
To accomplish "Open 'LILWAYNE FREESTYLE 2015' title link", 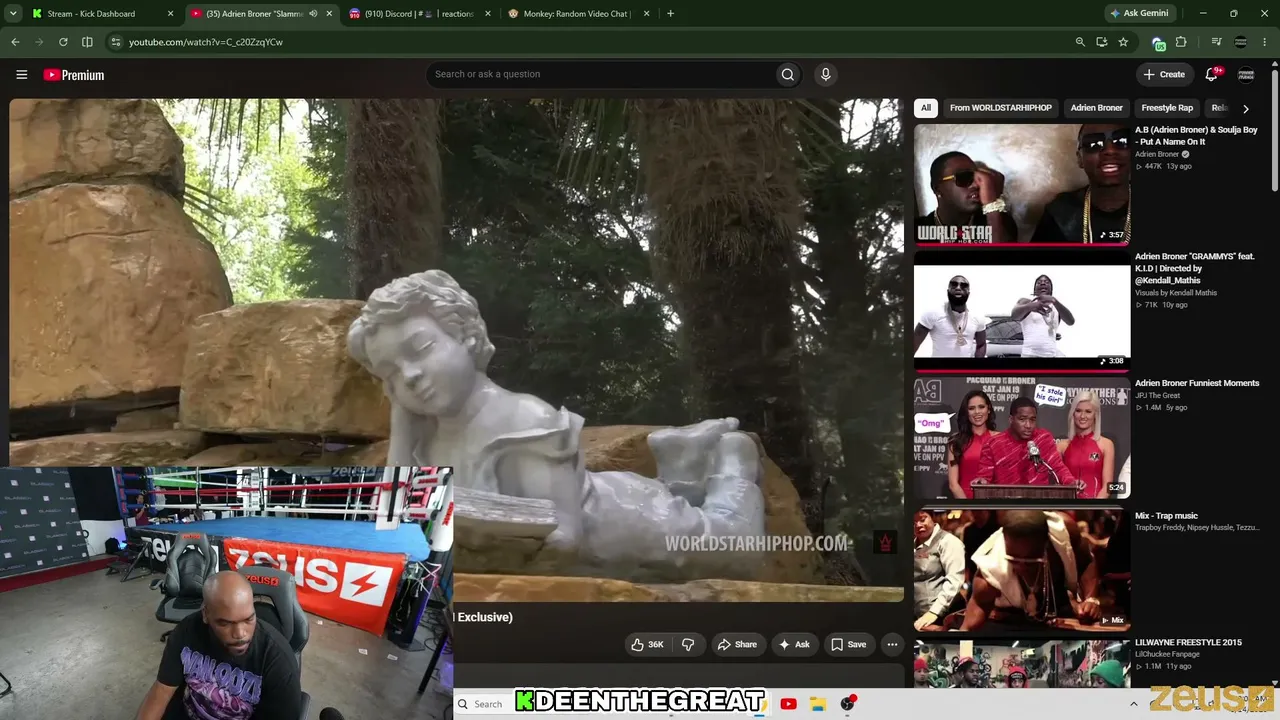I will click(1188, 643).
